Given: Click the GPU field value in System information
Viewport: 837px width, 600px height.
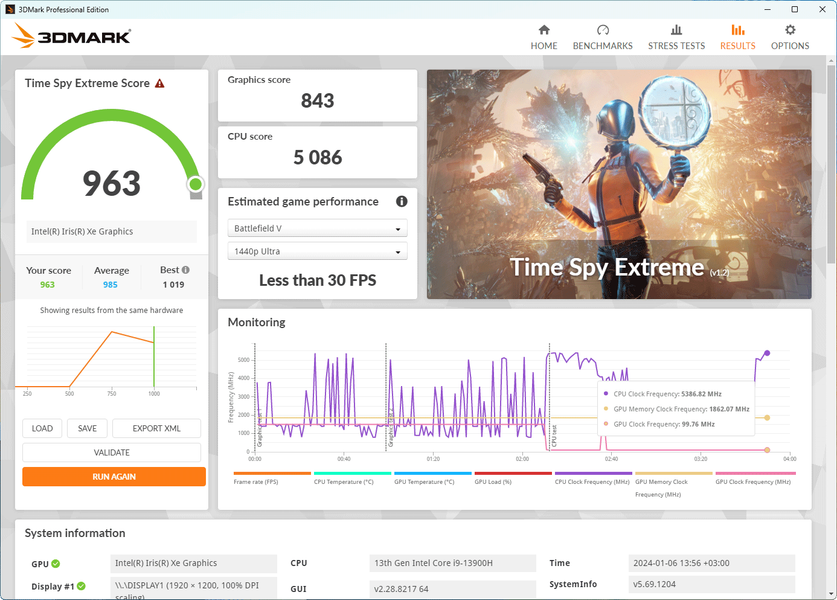Looking at the screenshot, I should (194, 563).
